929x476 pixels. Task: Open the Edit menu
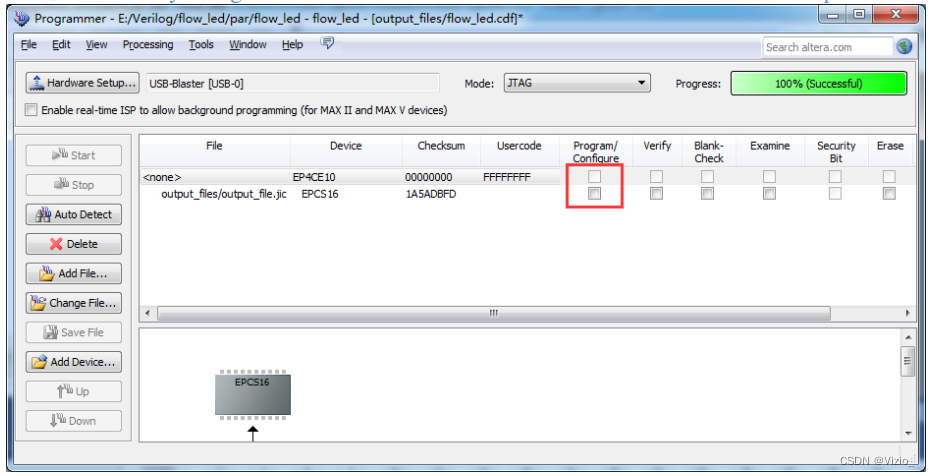tap(61, 44)
